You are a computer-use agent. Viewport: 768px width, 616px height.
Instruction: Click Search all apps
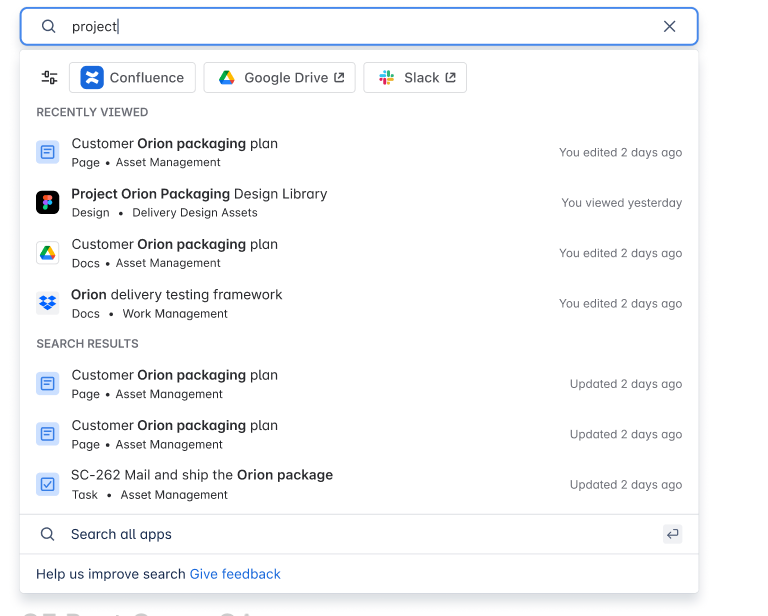(359, 534)
